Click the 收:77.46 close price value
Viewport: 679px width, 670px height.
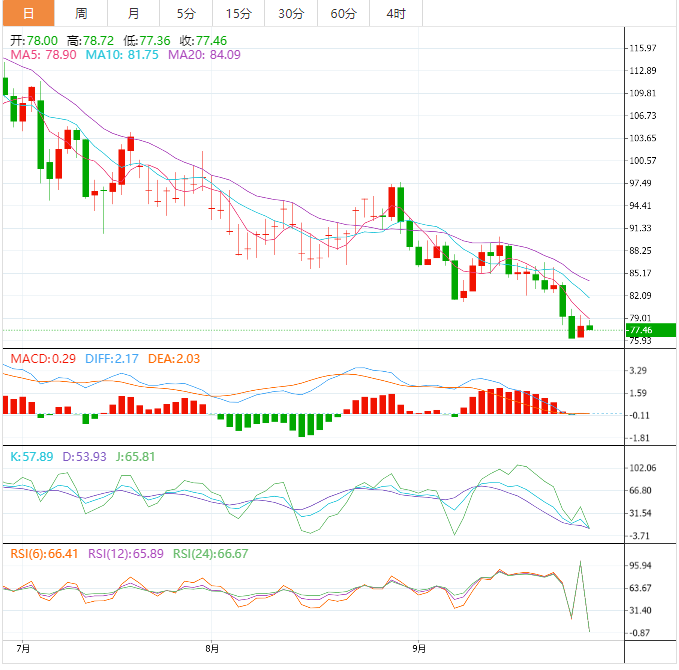point(203,41)
